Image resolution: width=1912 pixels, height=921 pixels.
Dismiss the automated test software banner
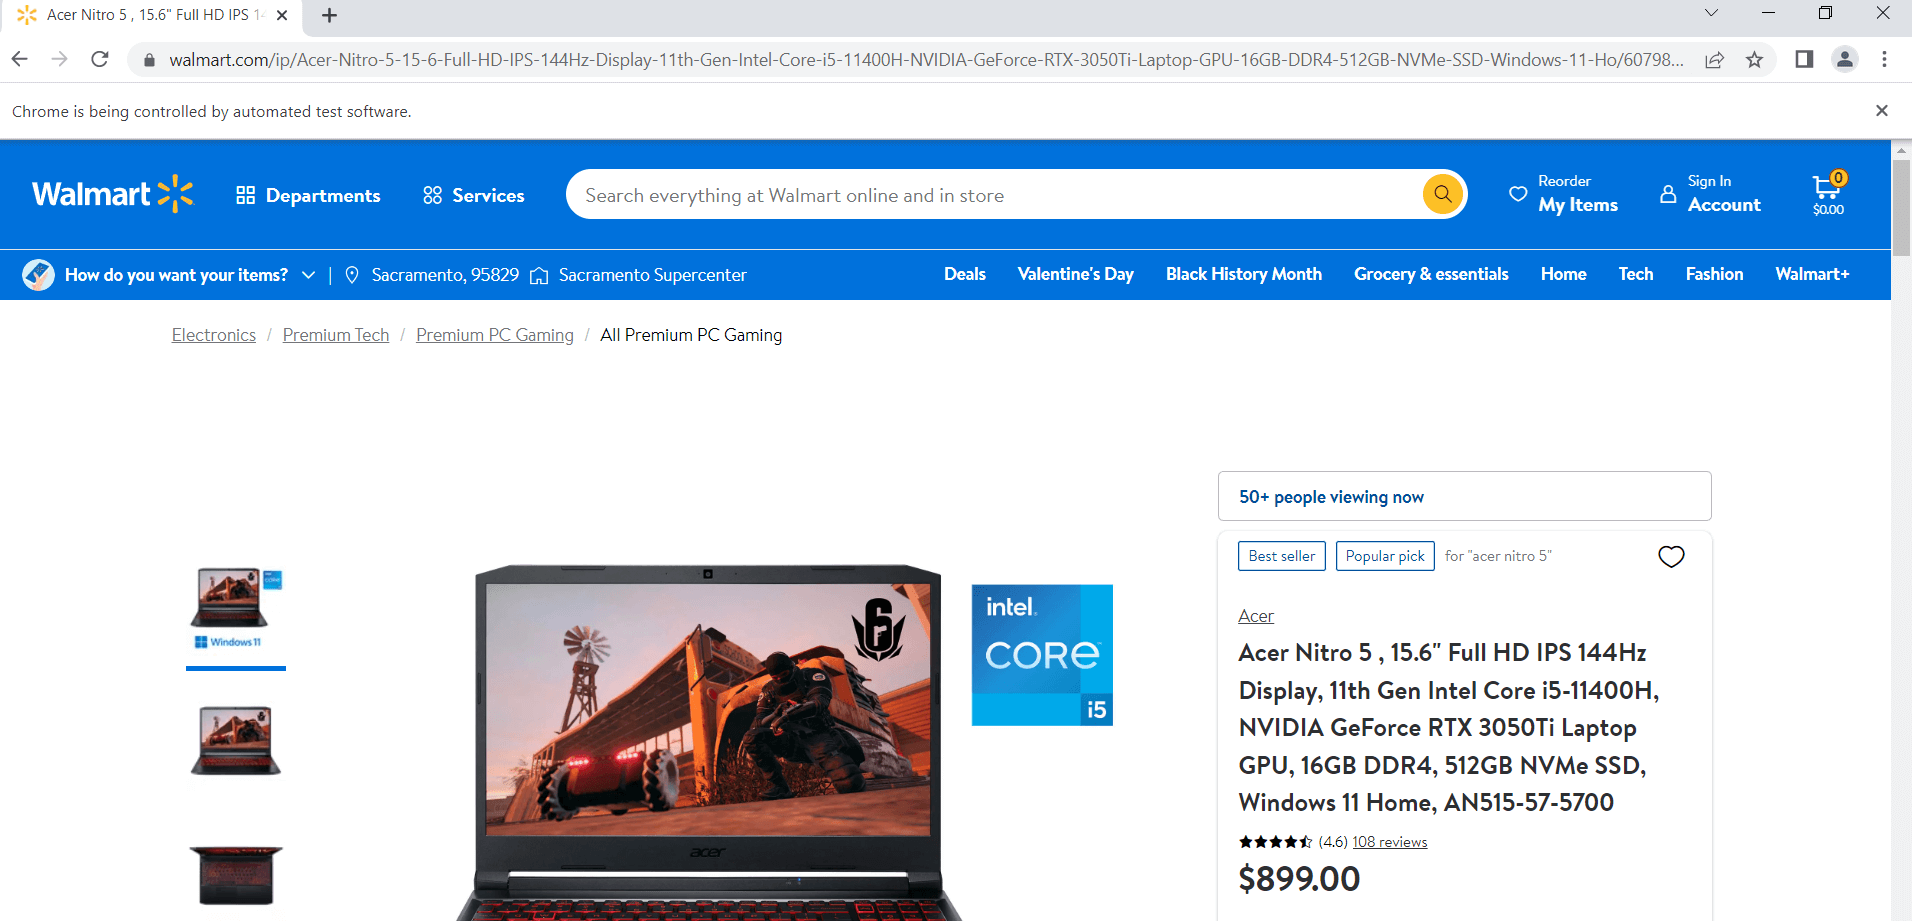click(1882, 111)
